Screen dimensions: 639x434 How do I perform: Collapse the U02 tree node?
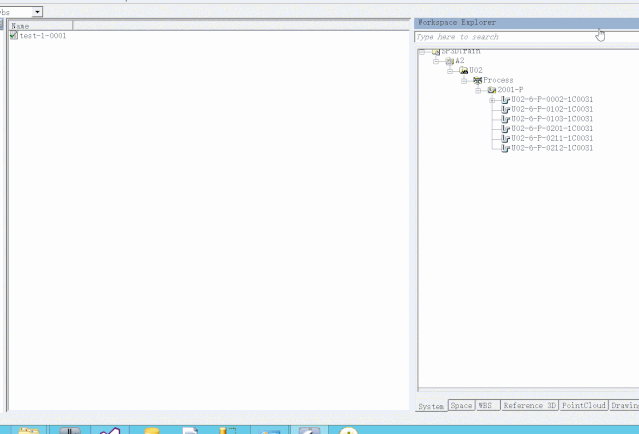pyautogui.click(x=450, y=71)
